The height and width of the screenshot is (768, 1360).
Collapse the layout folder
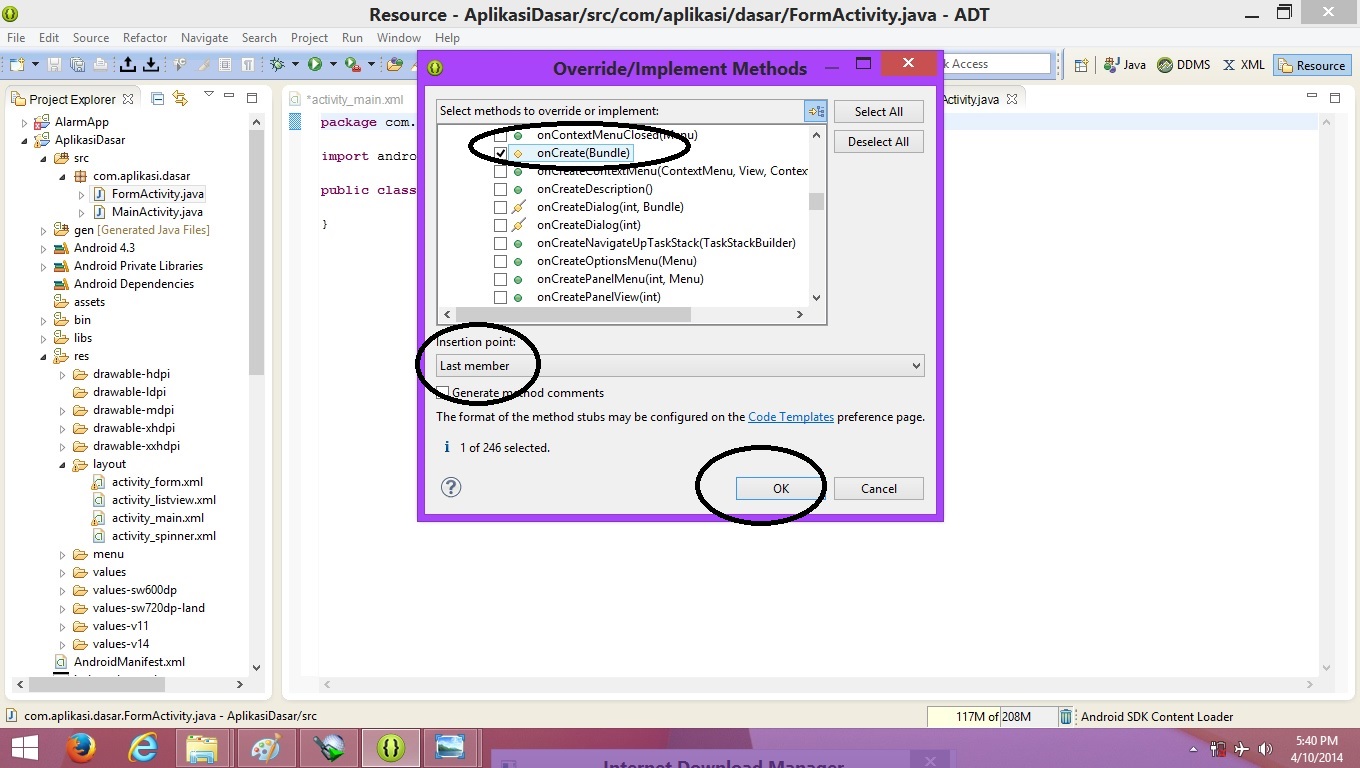coord(63,464)
